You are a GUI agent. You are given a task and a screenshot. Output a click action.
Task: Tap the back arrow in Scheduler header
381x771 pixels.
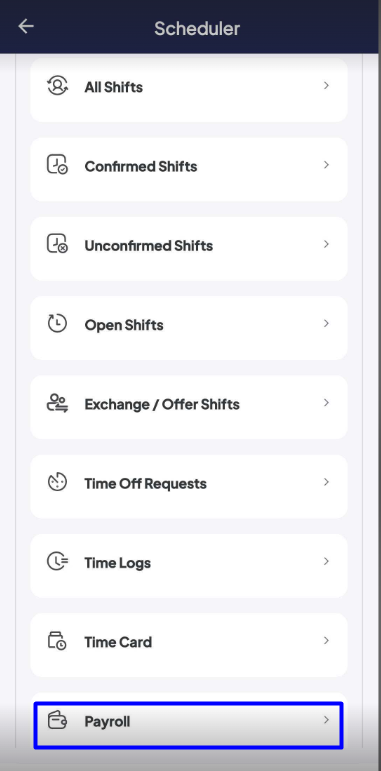[x=26, y=27]
